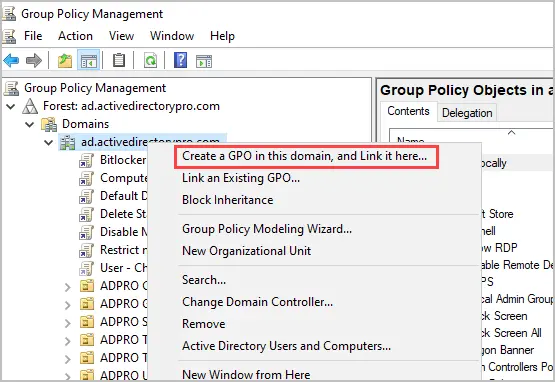The height and width of the screenshot is (382, 555).
Task: Select the Bitlocker GPO link icon
Action: [x=86, y=160]
